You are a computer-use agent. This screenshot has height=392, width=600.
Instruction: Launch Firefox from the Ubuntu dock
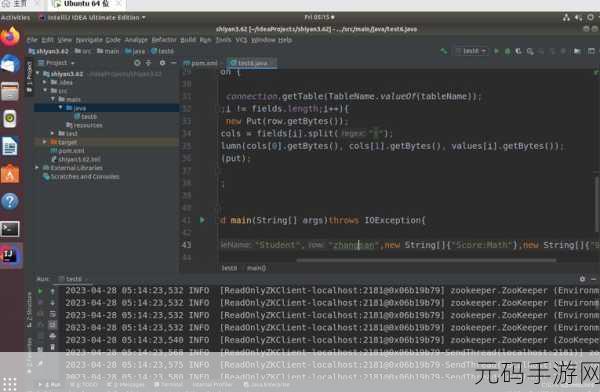[x=10, y=37]
